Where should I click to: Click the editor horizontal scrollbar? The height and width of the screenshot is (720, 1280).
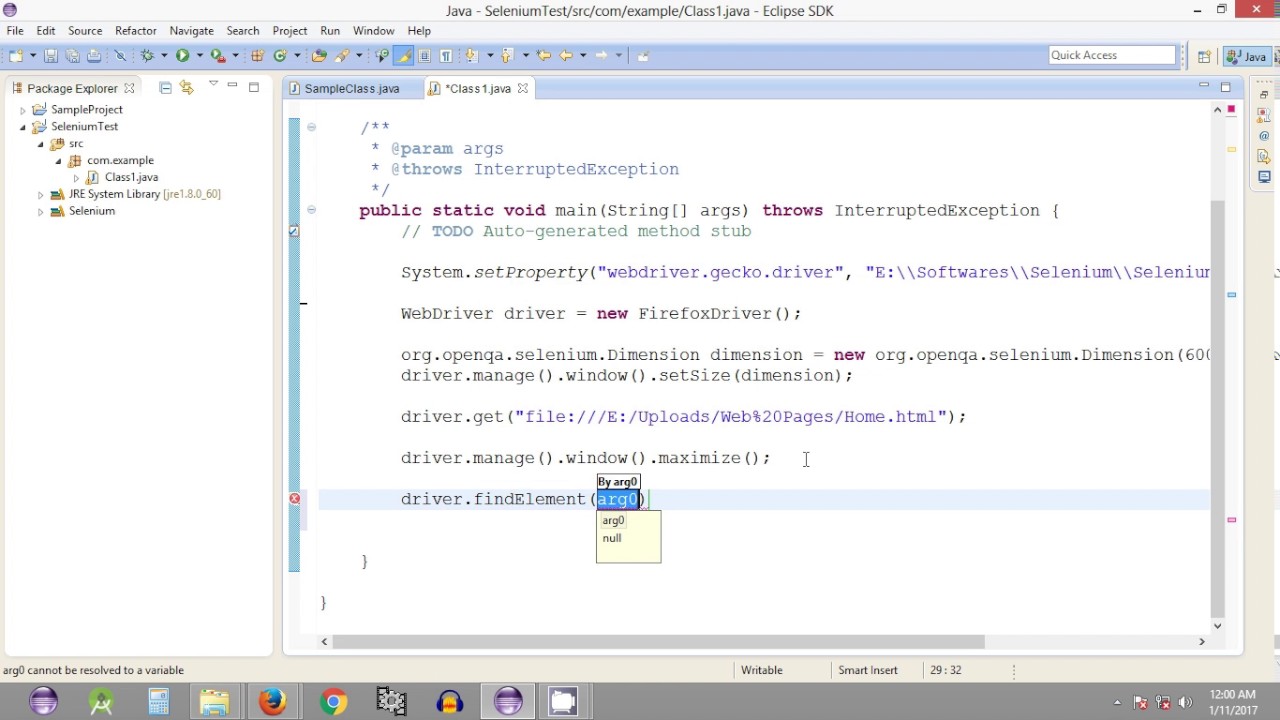point(659,642)
